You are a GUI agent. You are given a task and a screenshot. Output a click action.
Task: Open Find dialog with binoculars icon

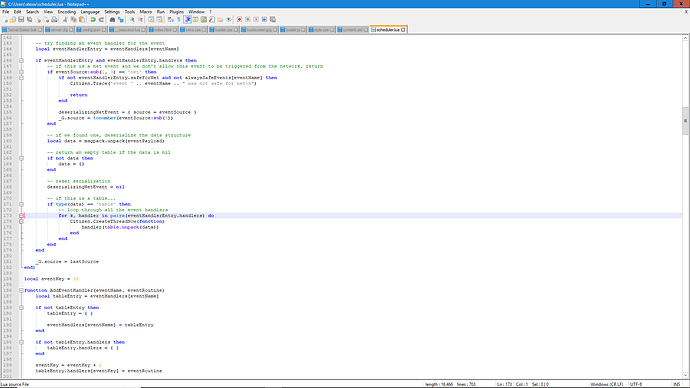point(112,19)
